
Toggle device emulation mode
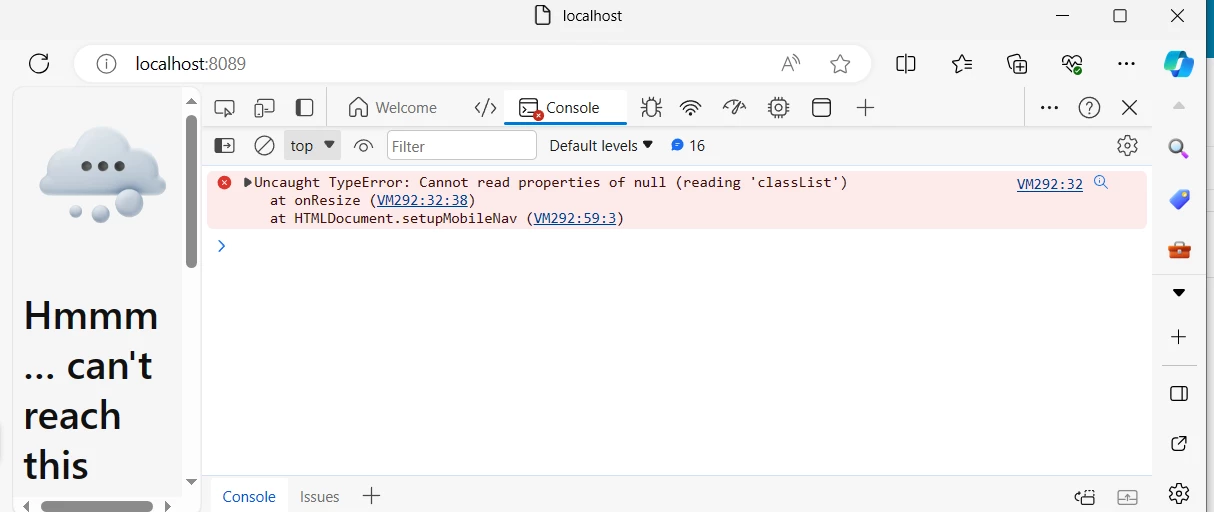(x=264, y=108)
